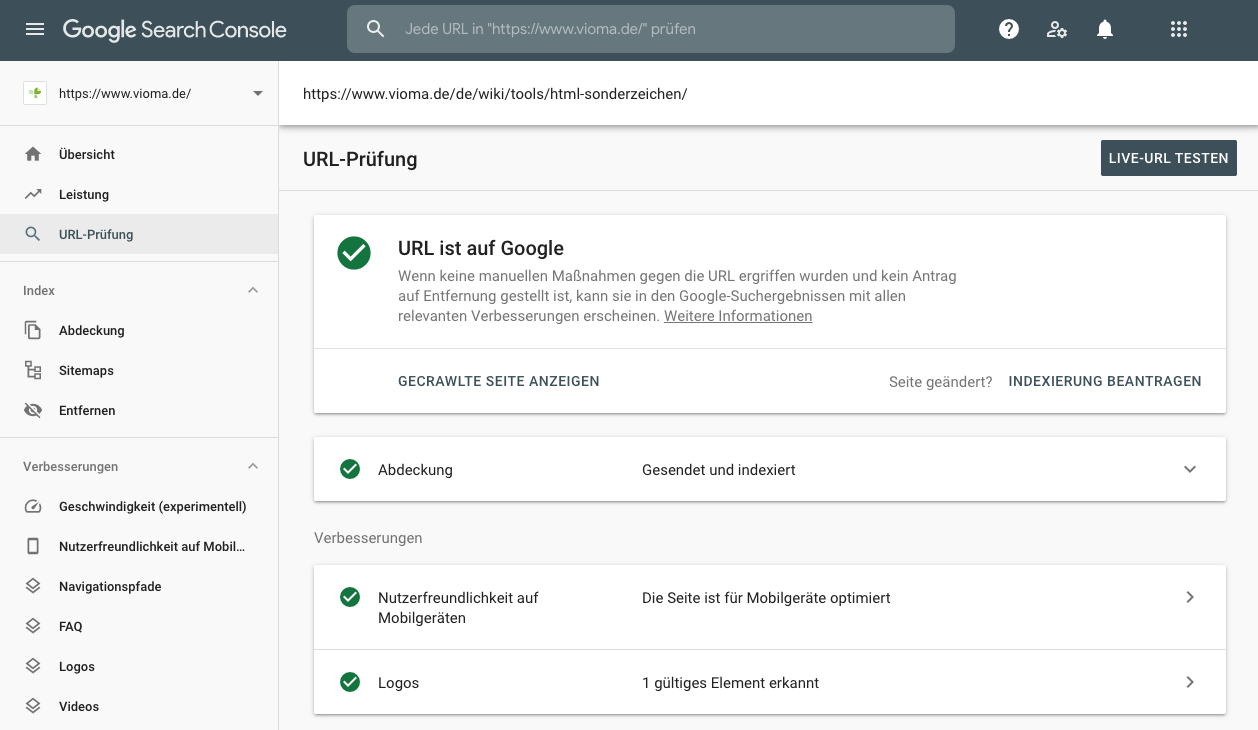This screenshot has height=730, width=1258.
Task: Click the Logos layers icon in sidebar
Action: click(x=33, y=666)
